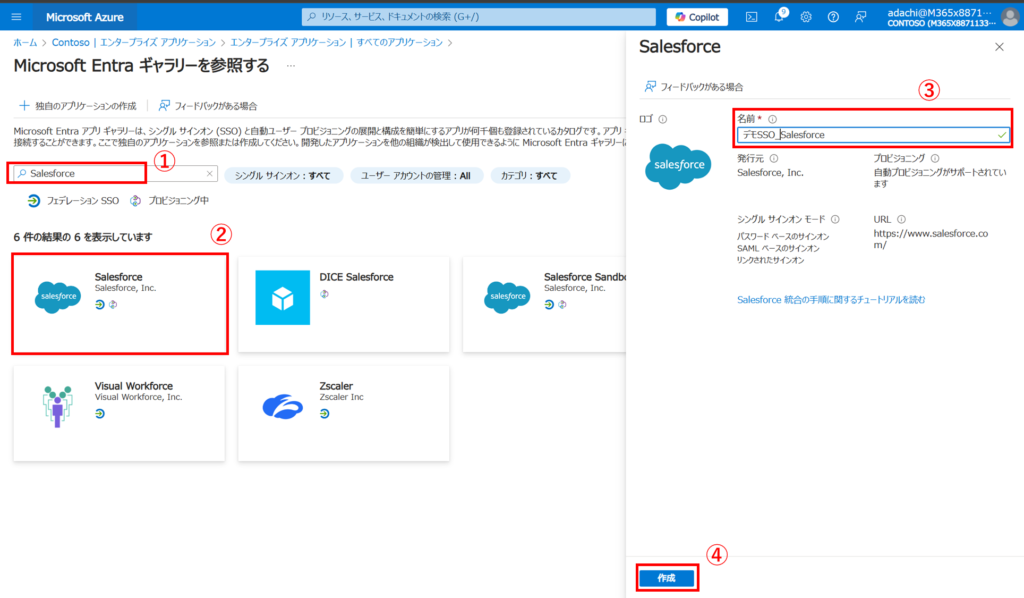Open the カテゴリ: すべて filter
The image size is (1024, 598).
click(529, 176)
